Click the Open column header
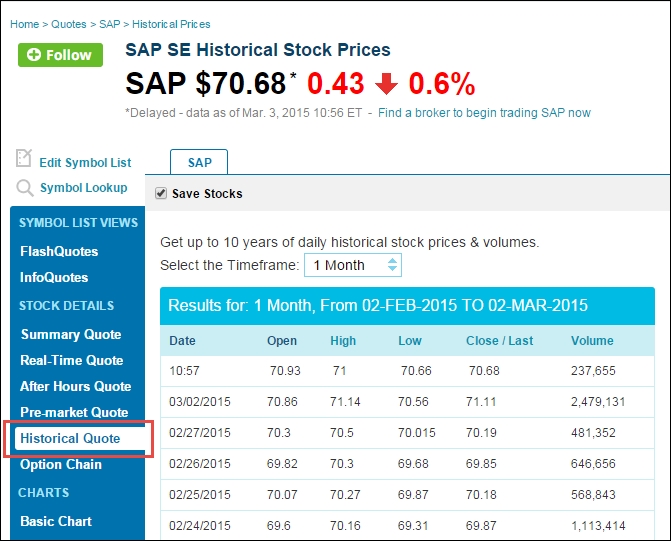671x541 pixels. 282,341
